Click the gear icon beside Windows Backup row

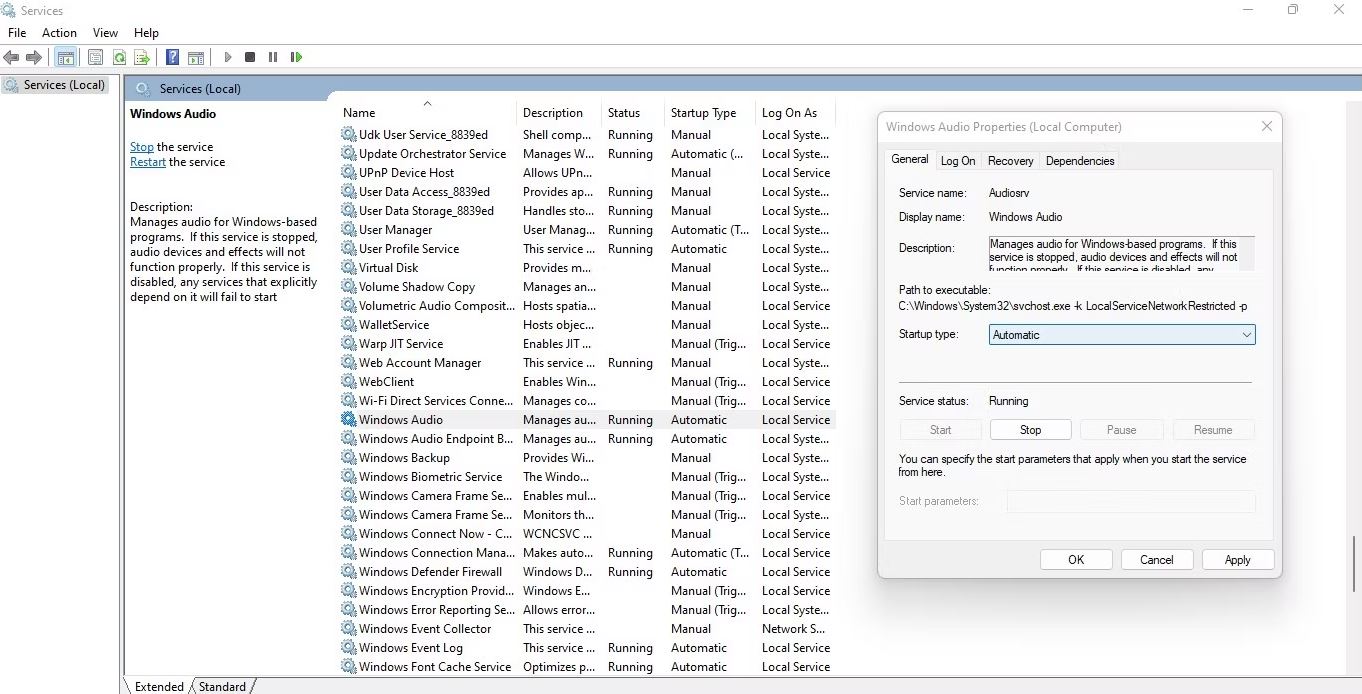pyautogui.click(x=348, y=458)
